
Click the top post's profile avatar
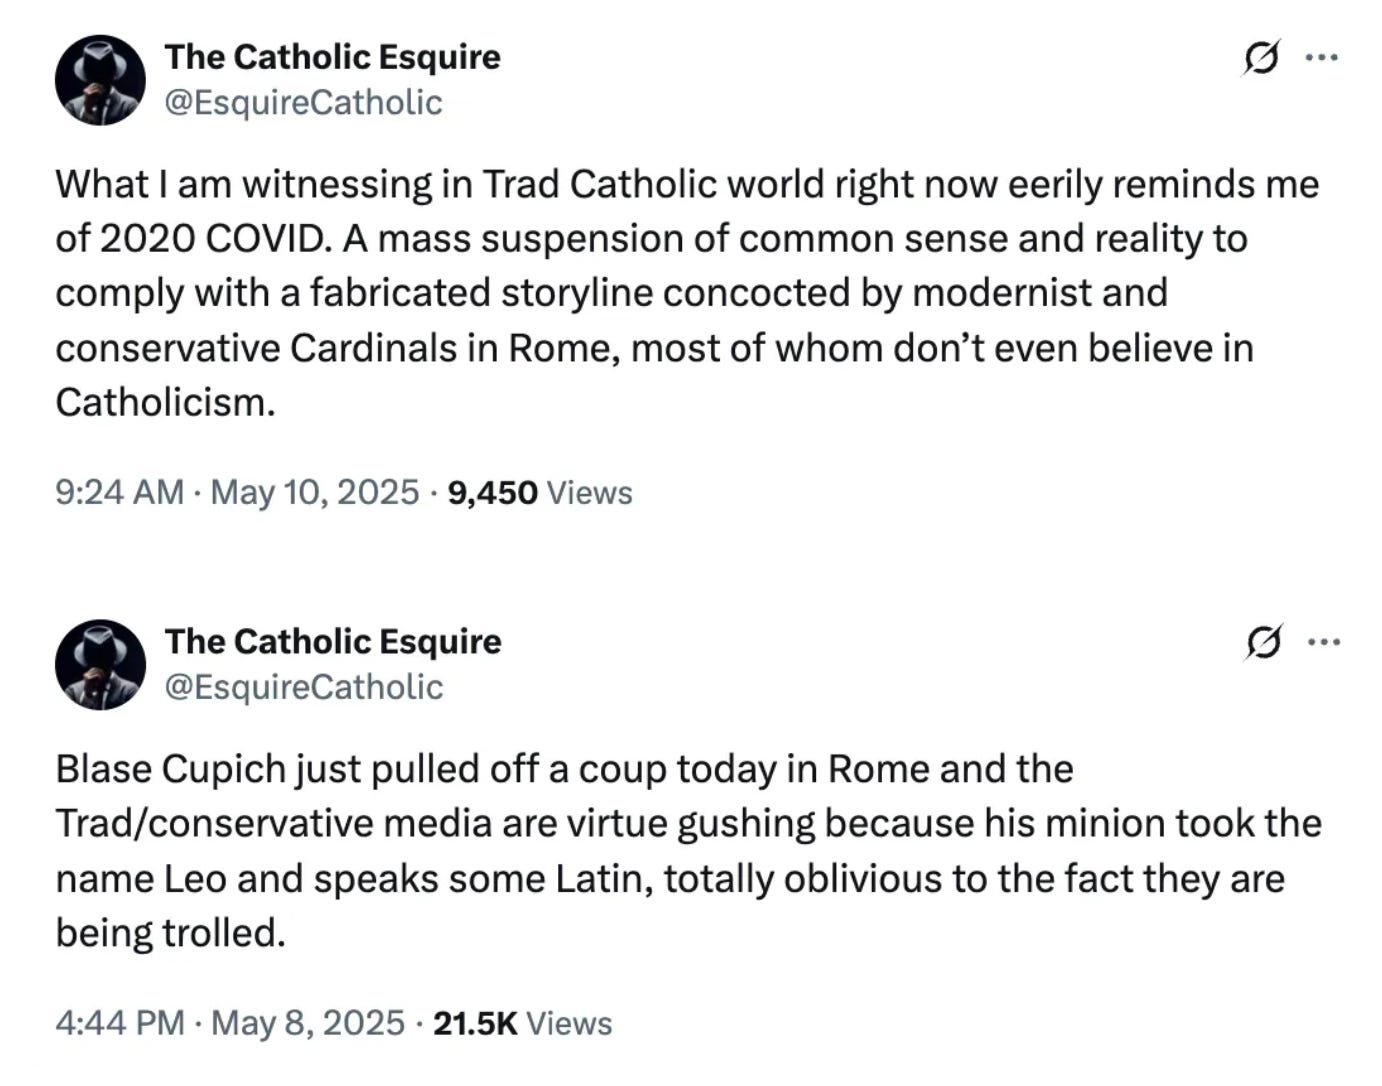(100, 80)
